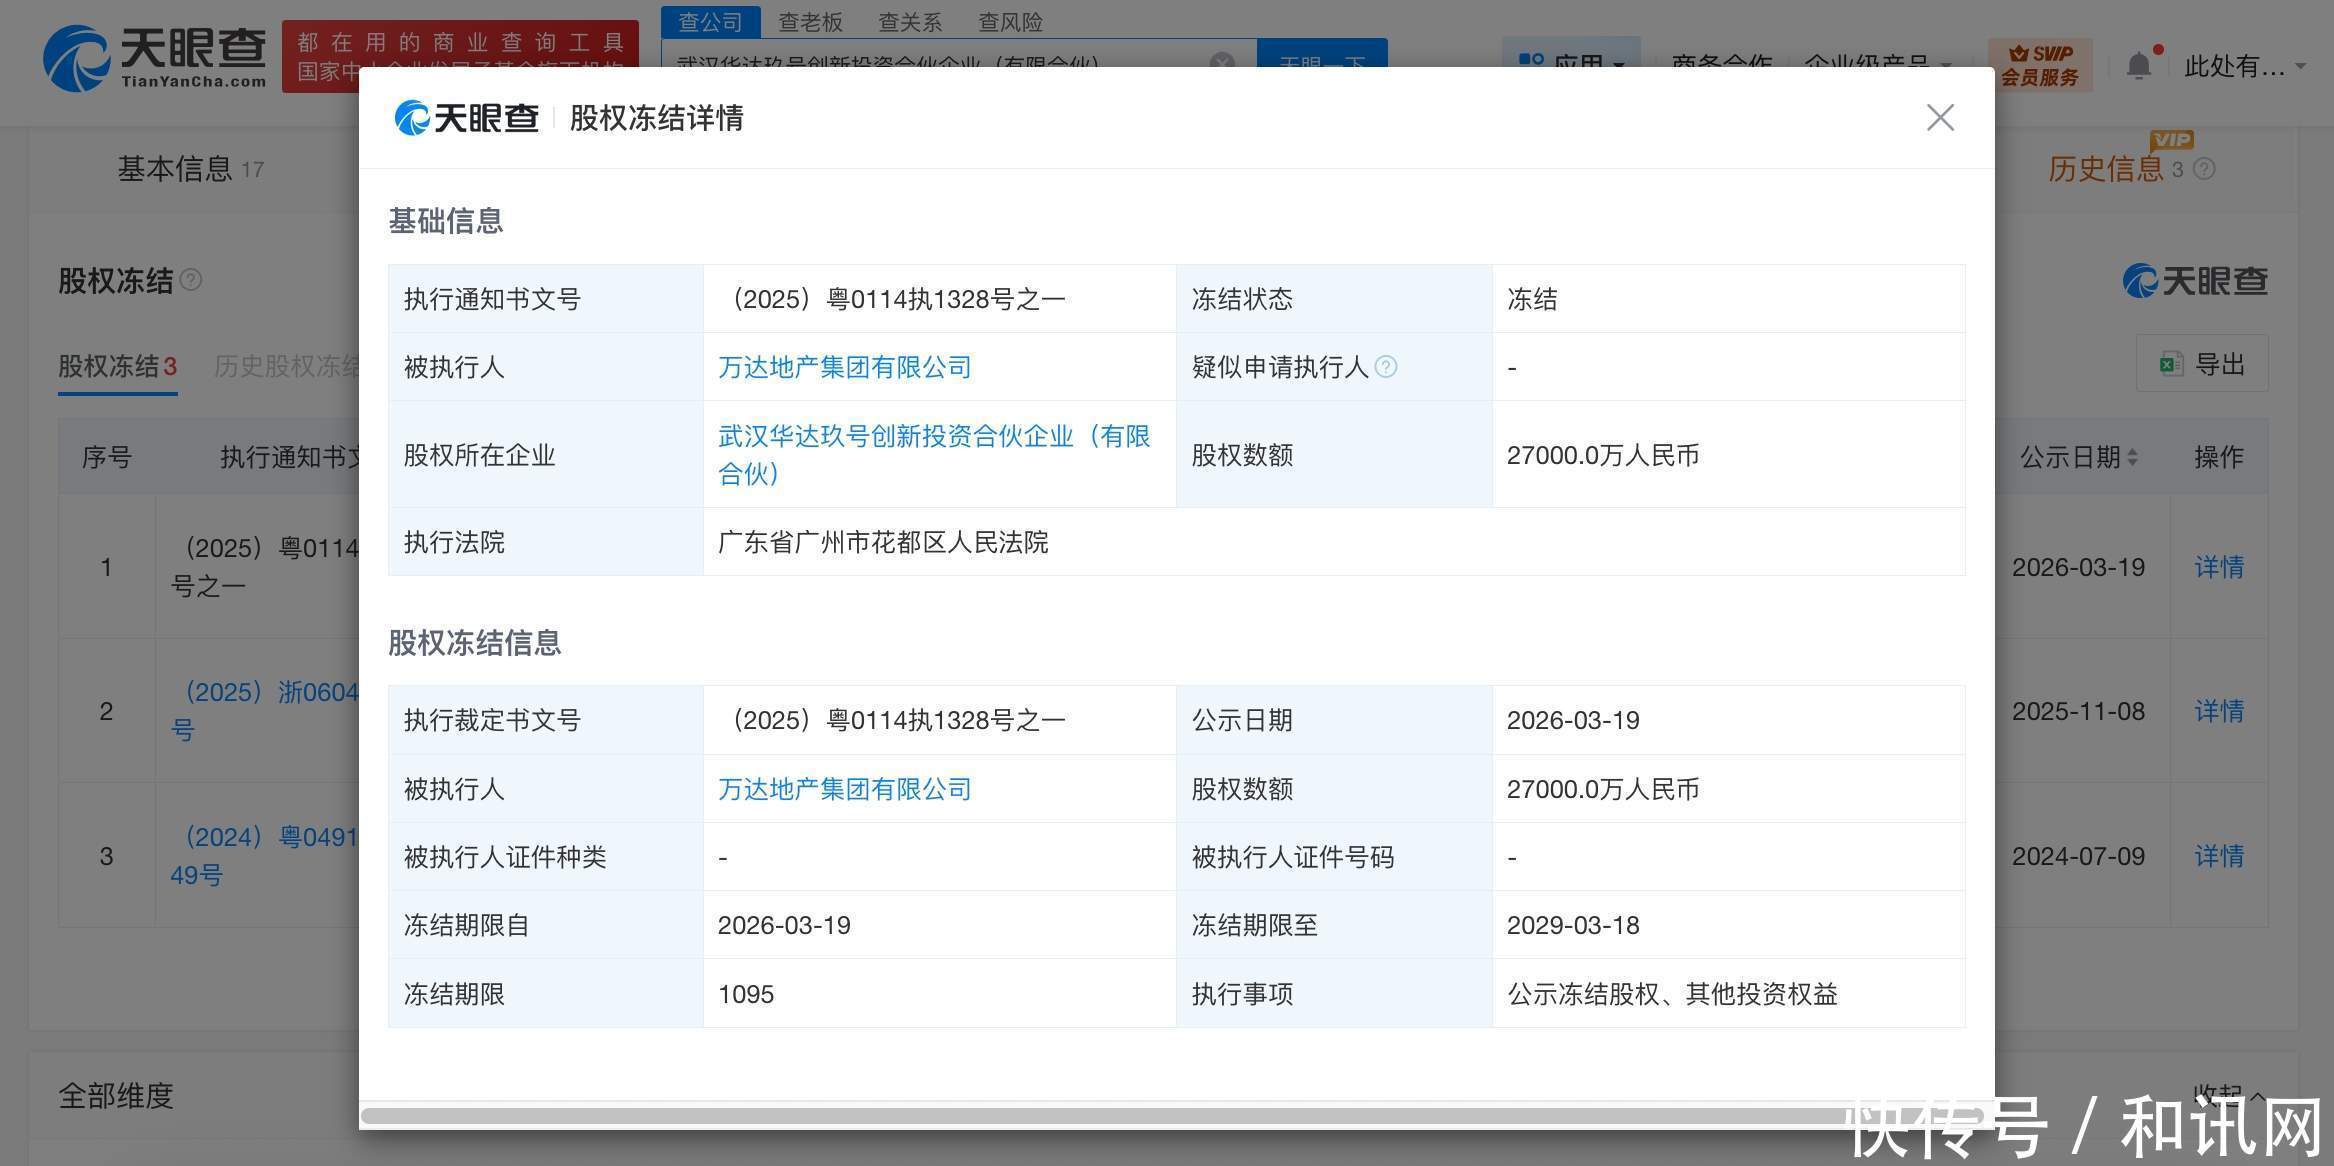
Task: Open 万达地产集团有限公司 link in 基础信息
Action: tap(844, 367)
